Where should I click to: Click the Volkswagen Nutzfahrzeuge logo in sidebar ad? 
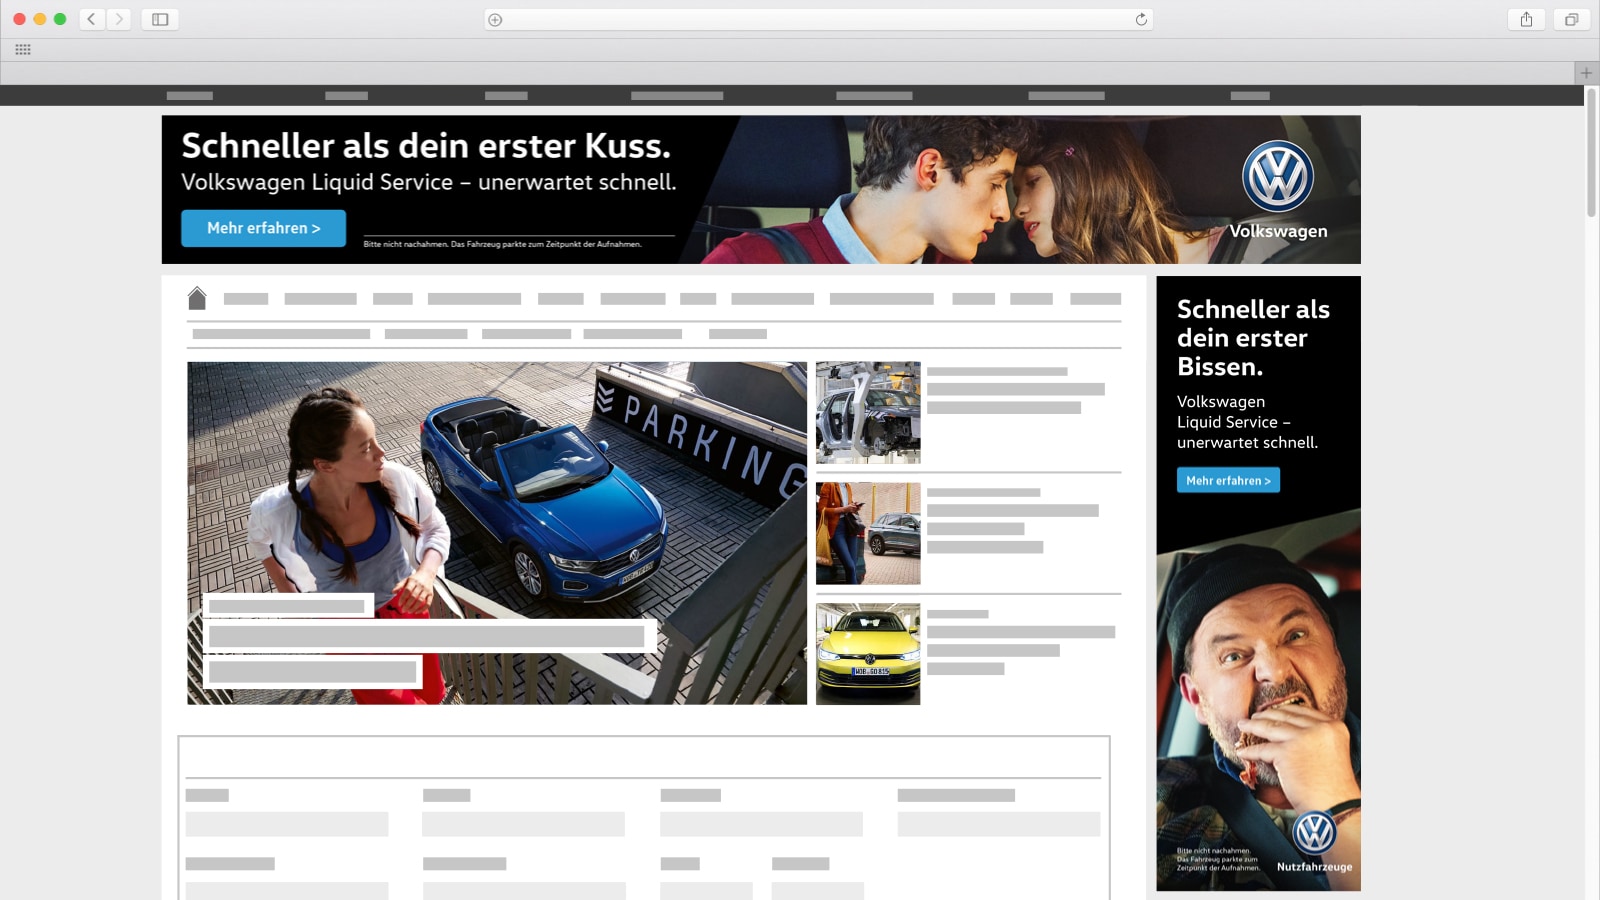(1314, 834)
